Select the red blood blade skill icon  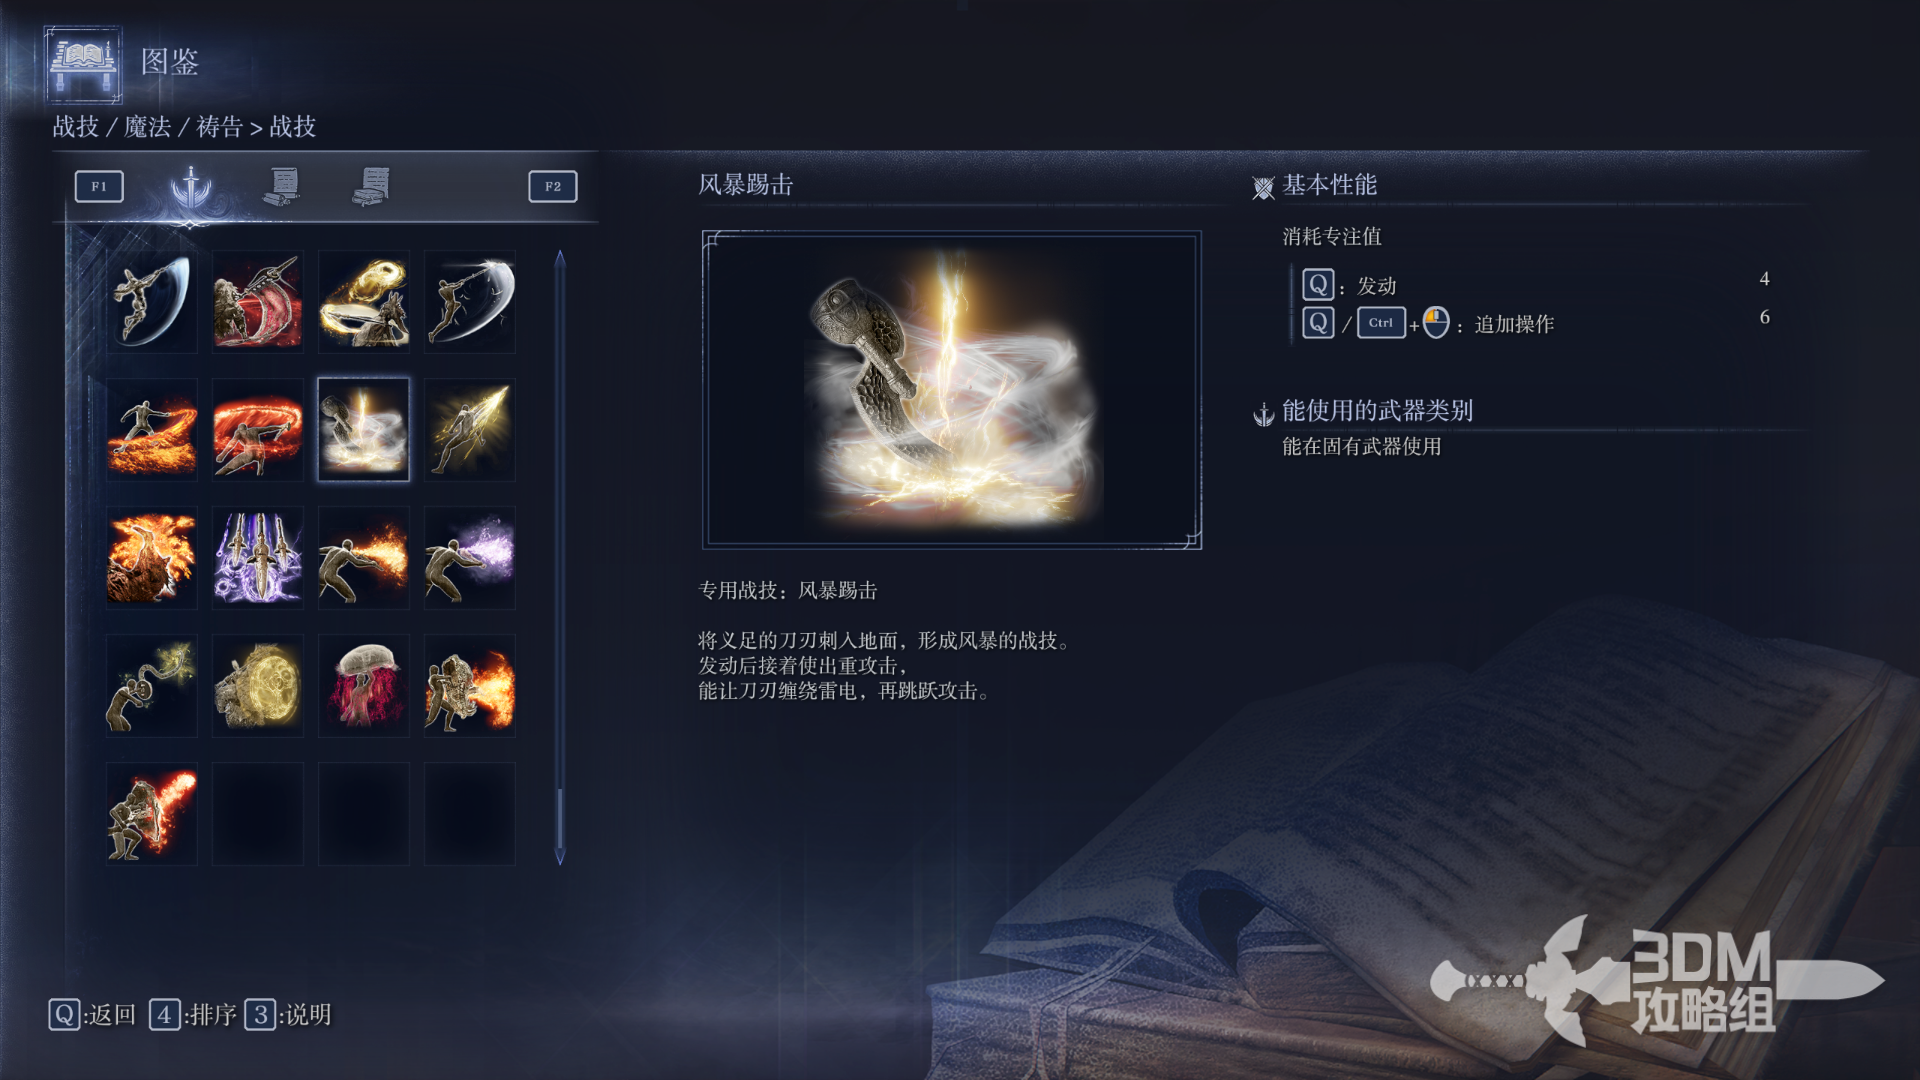(x=258, y=301)
